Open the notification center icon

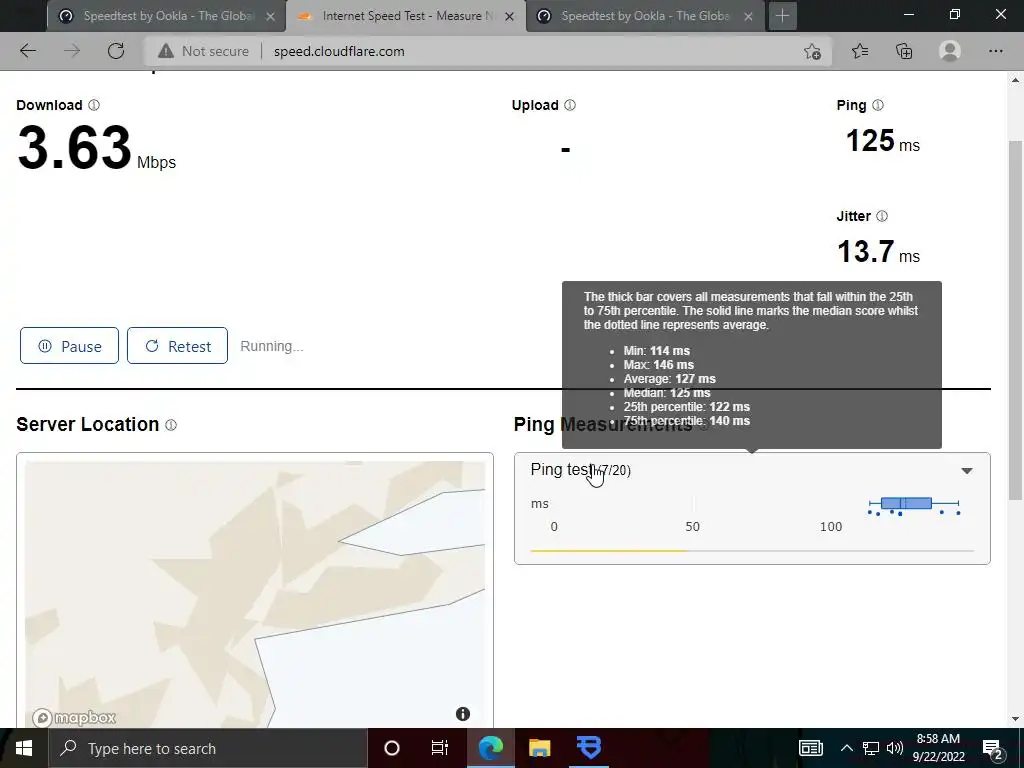pyautogui.click(x=993, y=749)
